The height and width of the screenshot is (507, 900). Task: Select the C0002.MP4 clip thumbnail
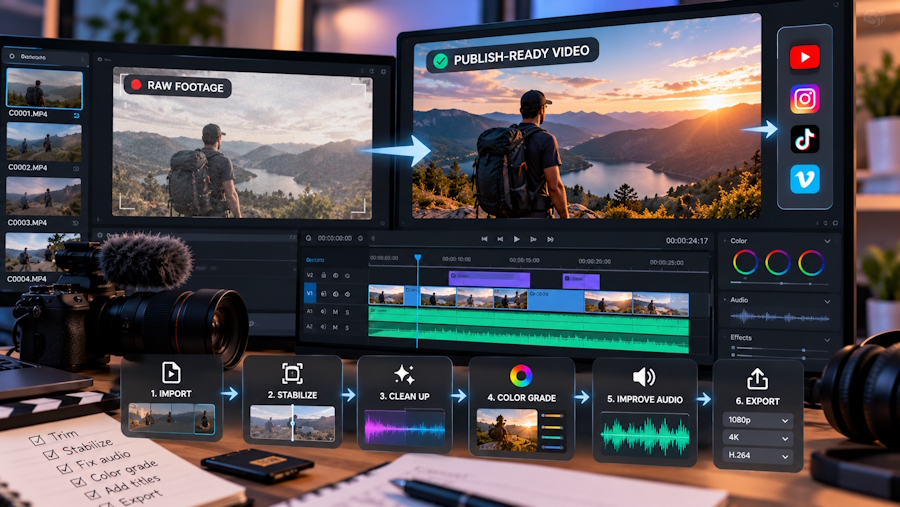pyautogui.click(x=44, y=142)
